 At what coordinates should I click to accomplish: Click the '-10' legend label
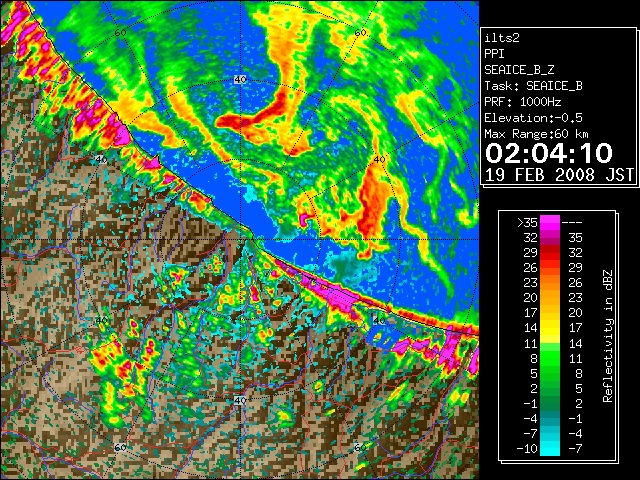pyautogui.click(x=527, y=449)
